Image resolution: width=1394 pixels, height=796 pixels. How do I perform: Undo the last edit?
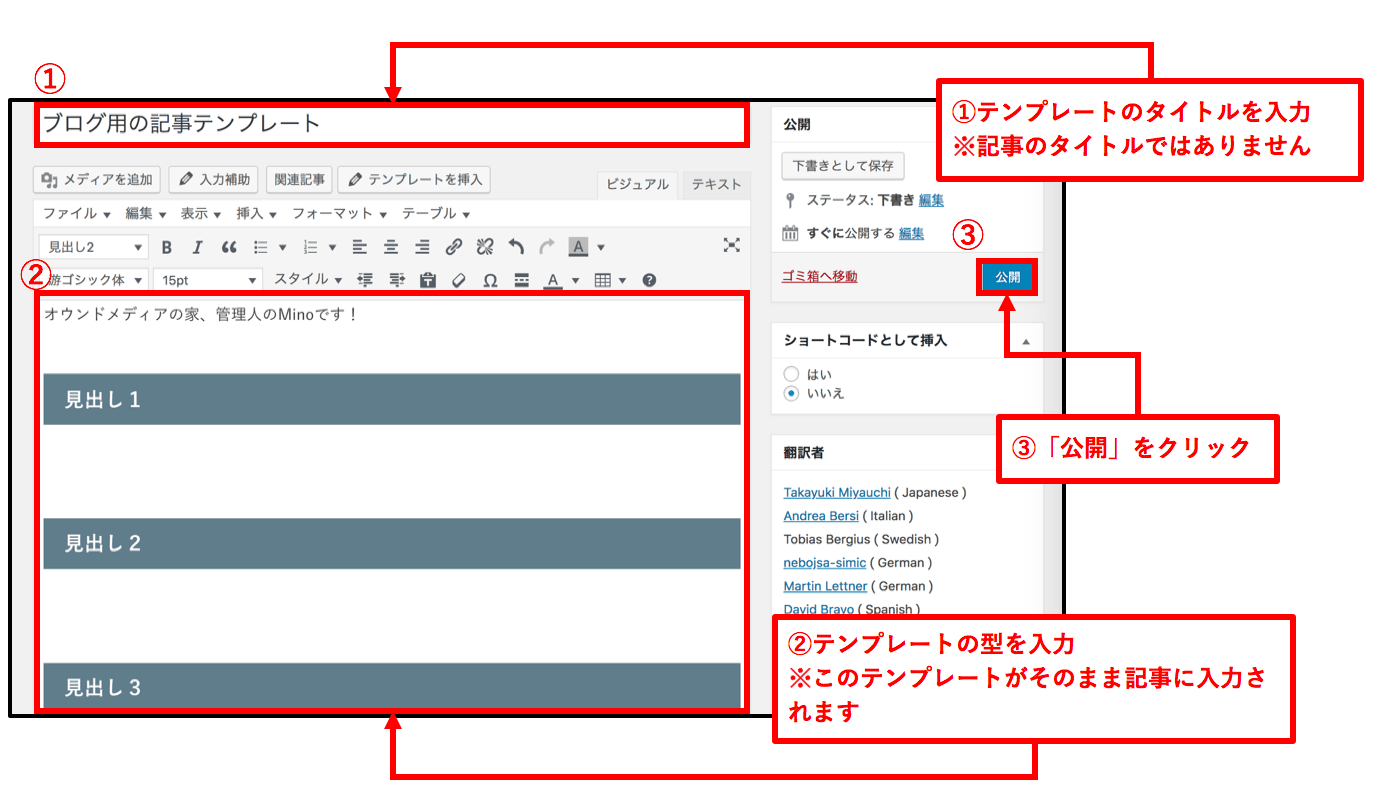516,247
